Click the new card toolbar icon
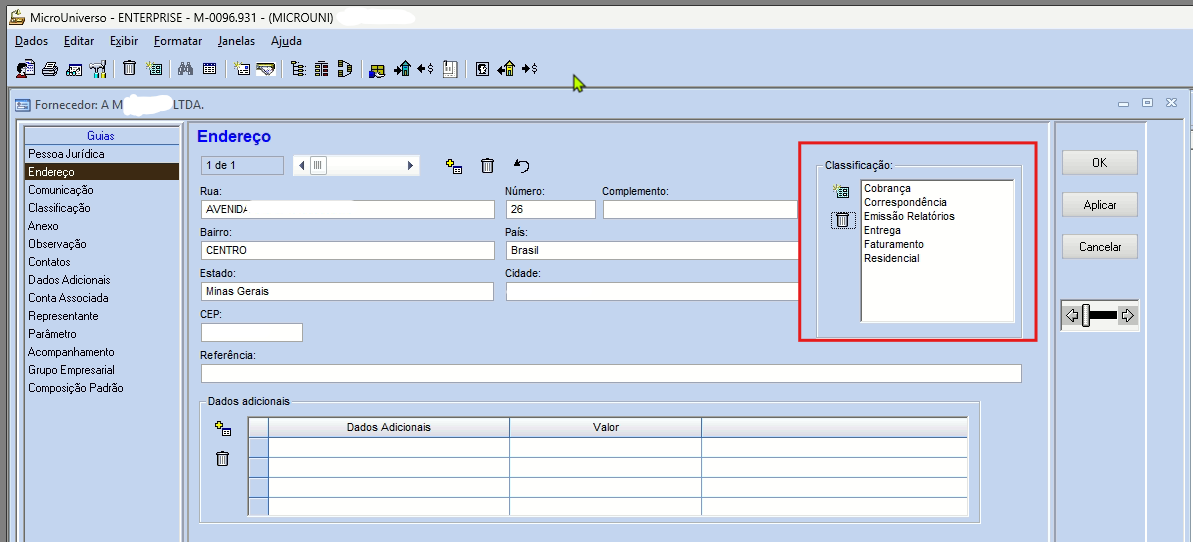Image resolution: width=1193 pixels, height=542 pixels. pyautogui.click(x=242, y=69)
